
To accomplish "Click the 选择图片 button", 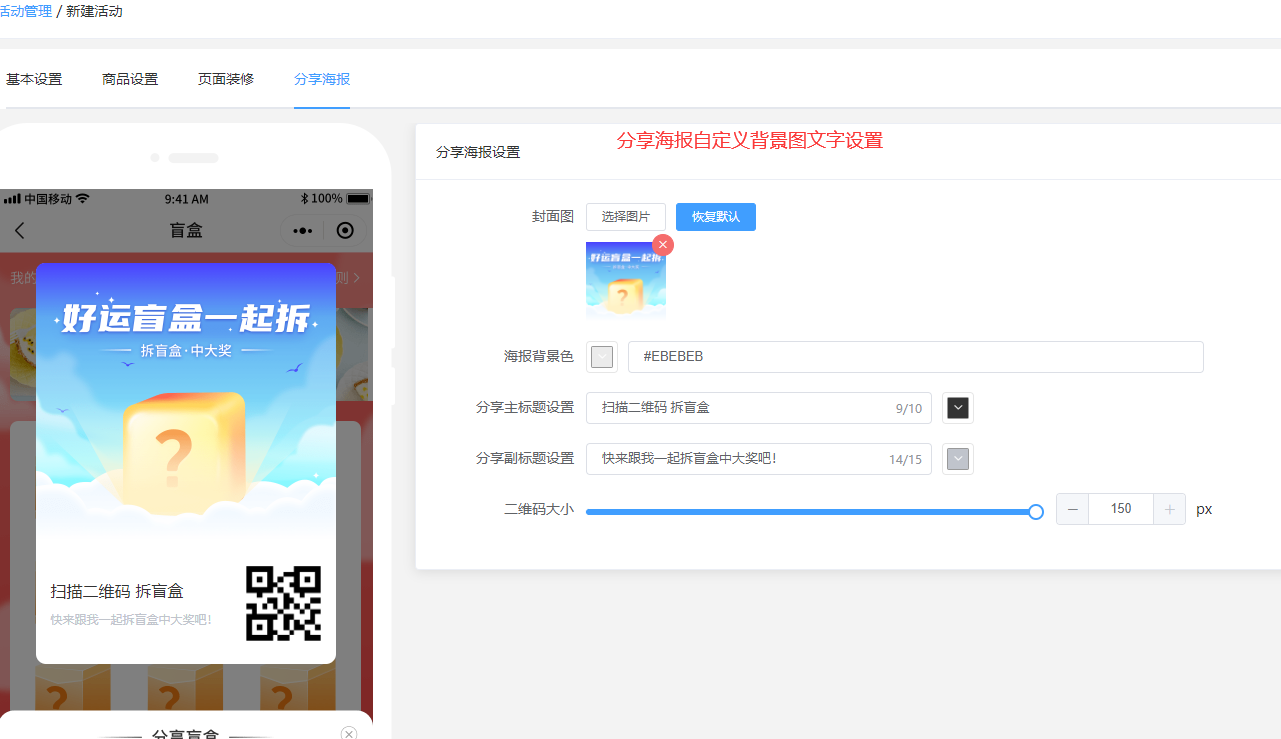I will 626,217.
